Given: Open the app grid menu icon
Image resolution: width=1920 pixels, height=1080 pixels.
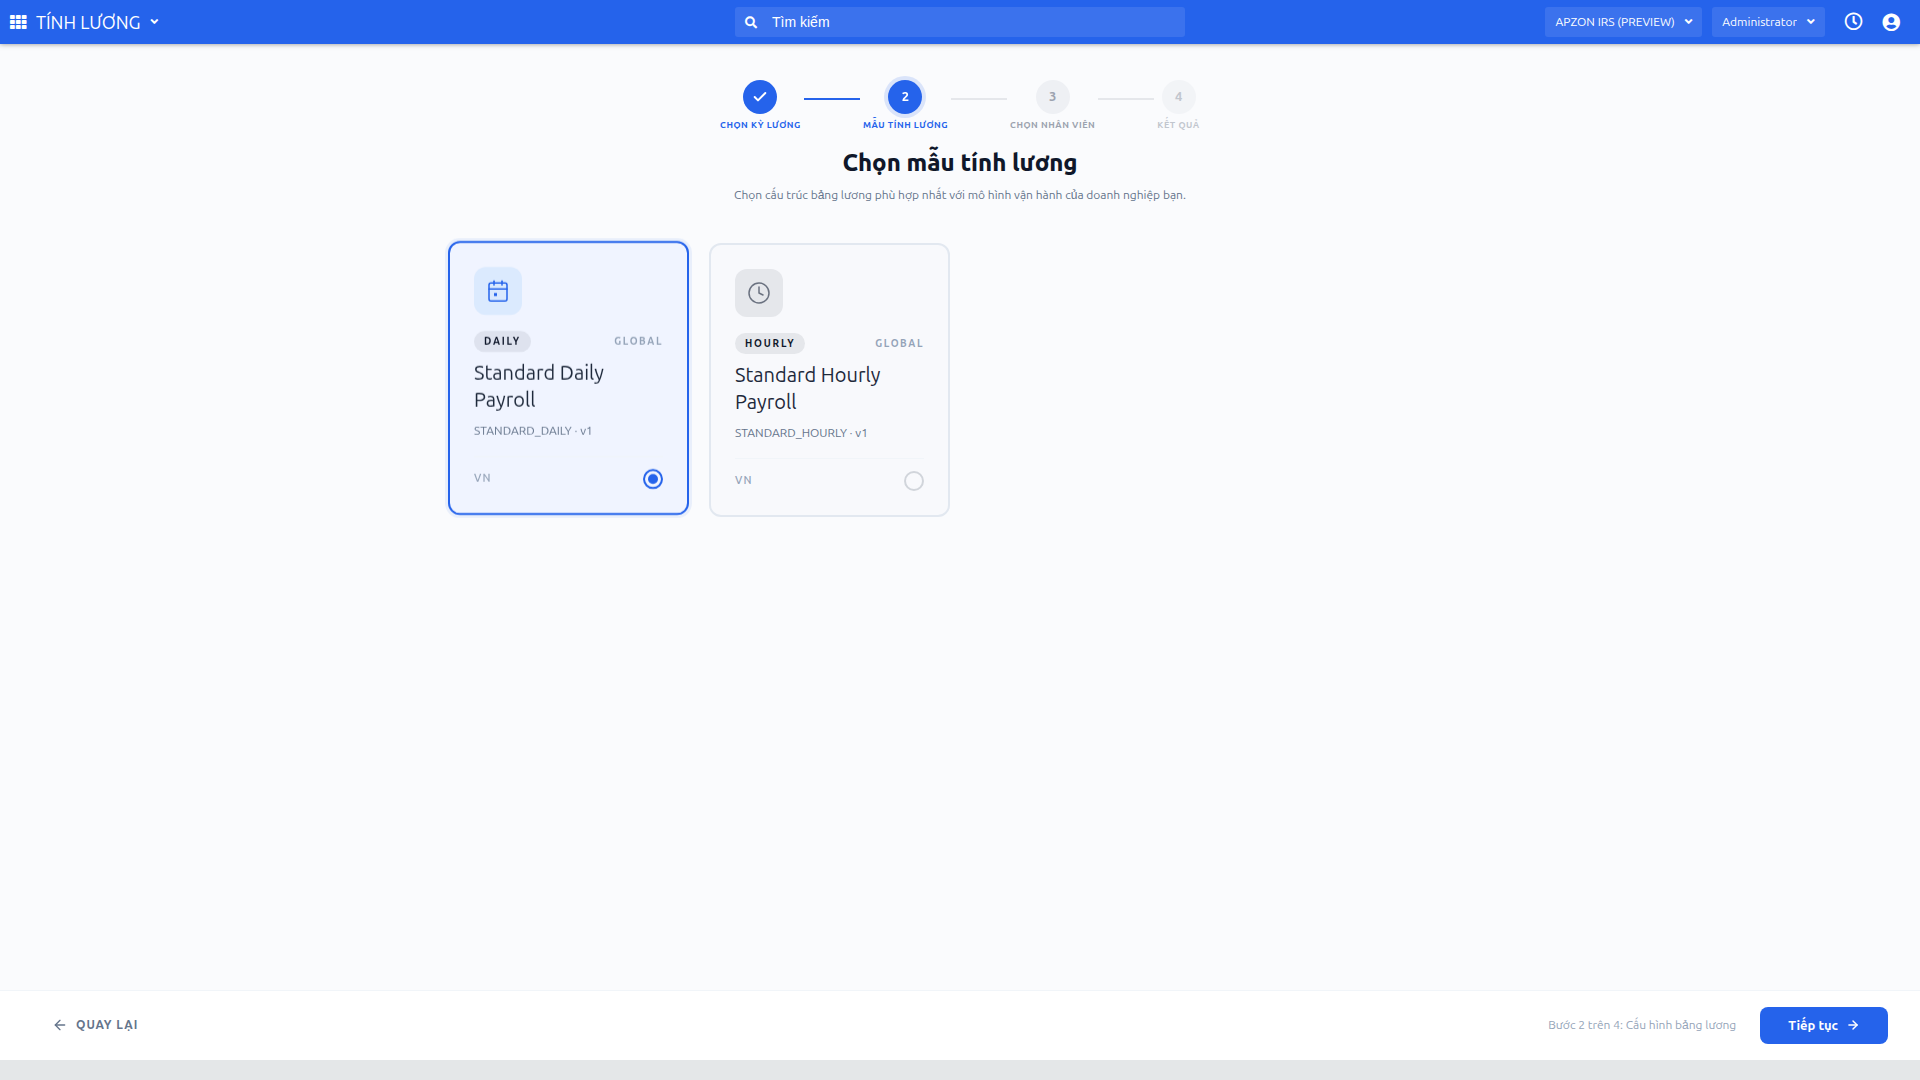Looking at the screenshot, I should pos(18,22).
